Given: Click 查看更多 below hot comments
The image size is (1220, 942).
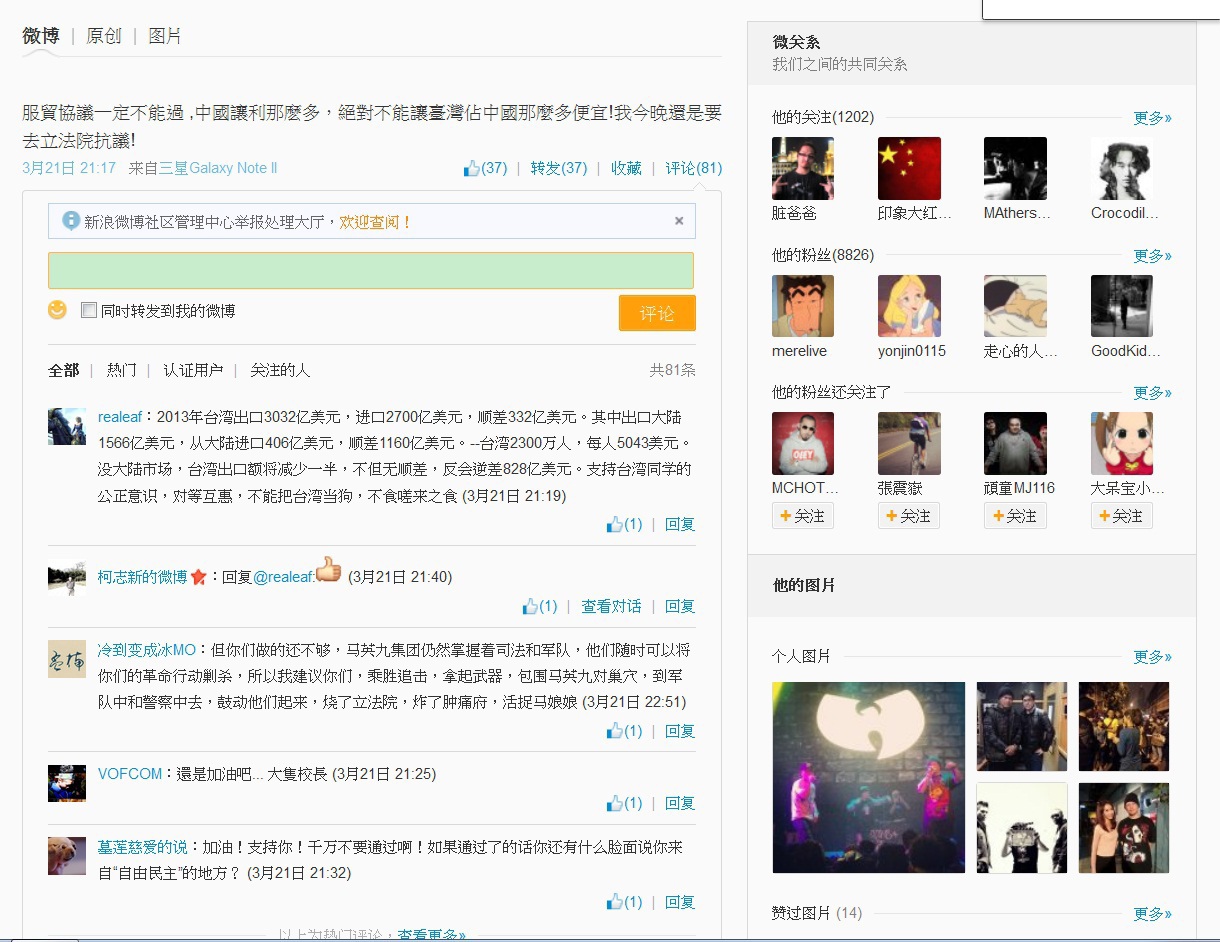Looking at the screenshot, I should (x=431, y=935).
